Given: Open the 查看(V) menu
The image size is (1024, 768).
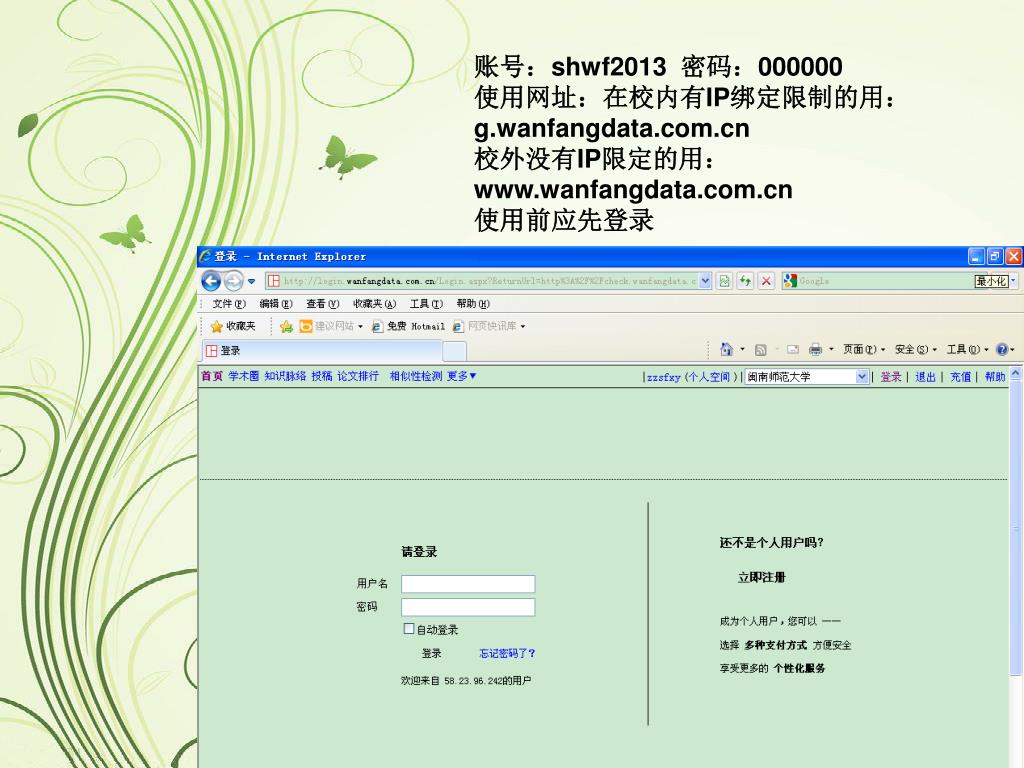Looking at the screenshot, I should tap(323, 304).
